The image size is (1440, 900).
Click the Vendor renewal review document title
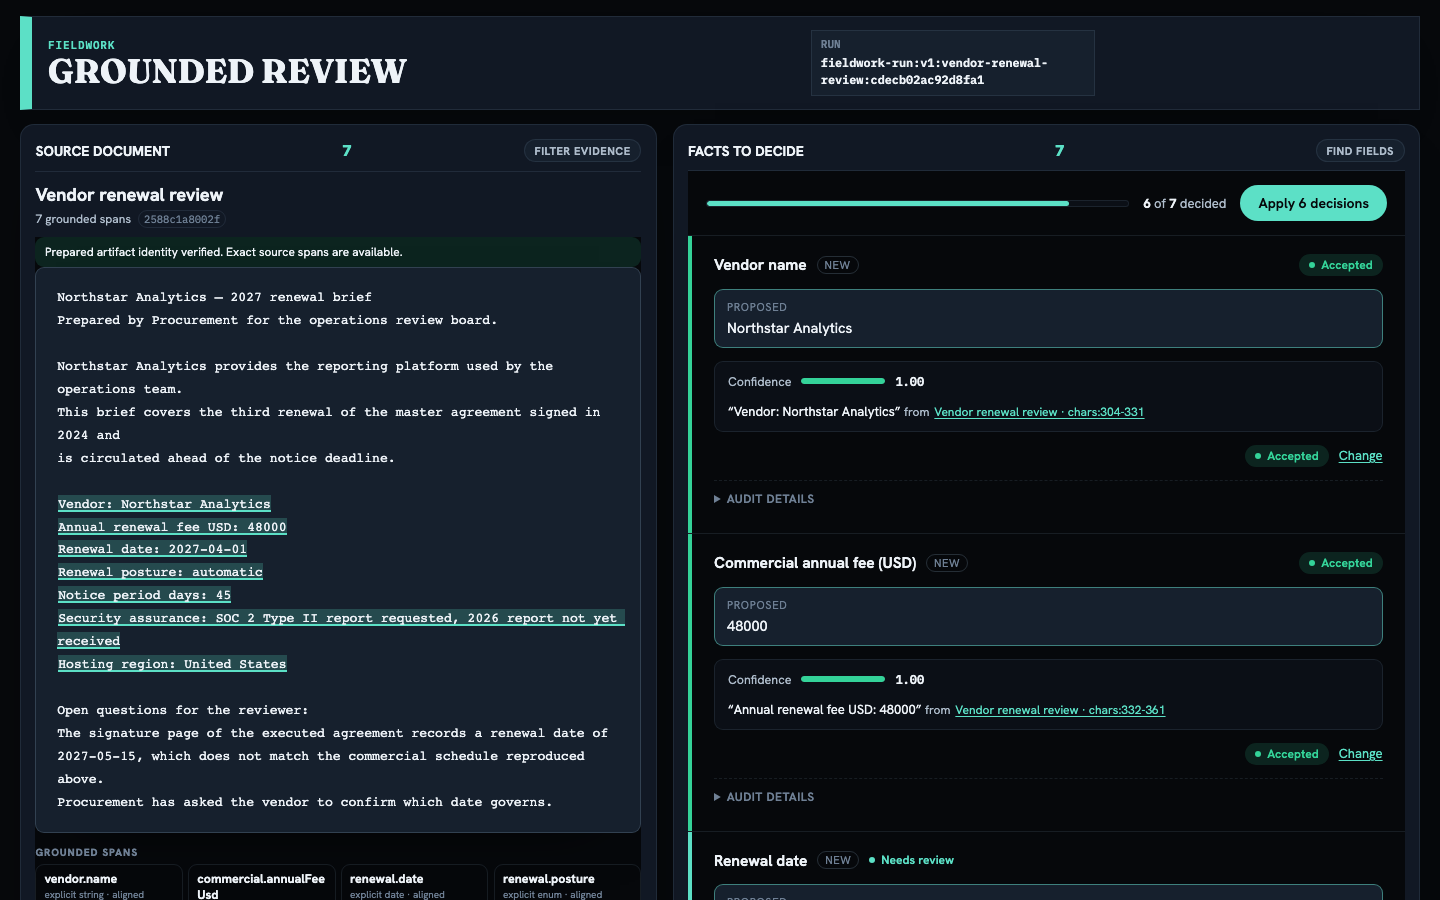[x=130, y=195]
